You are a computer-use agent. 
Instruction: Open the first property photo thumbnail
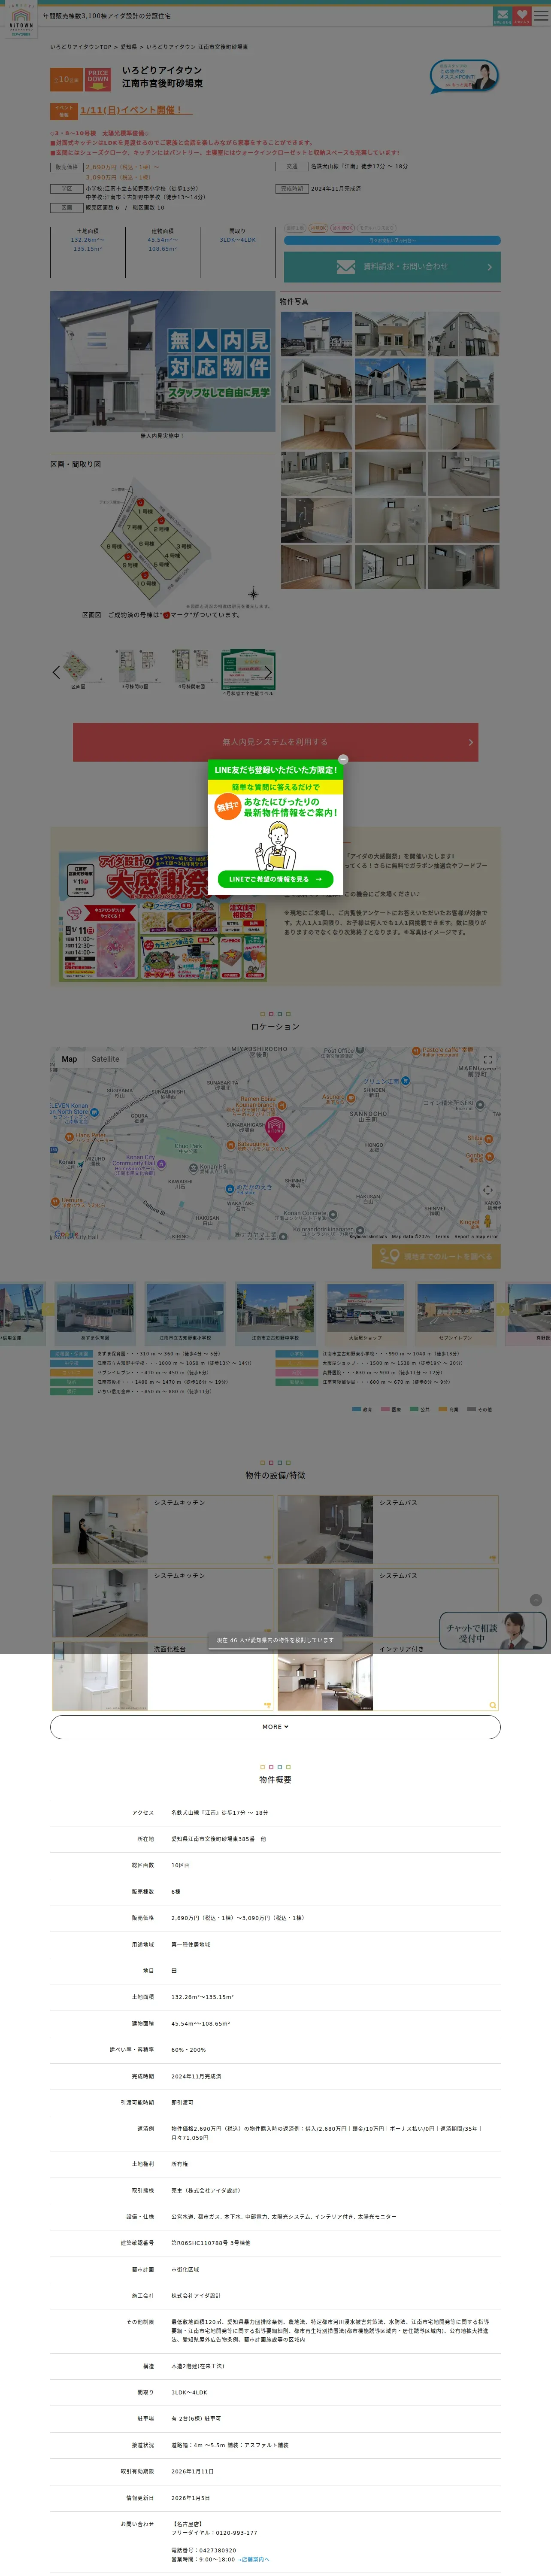click(x=316, y=334)
